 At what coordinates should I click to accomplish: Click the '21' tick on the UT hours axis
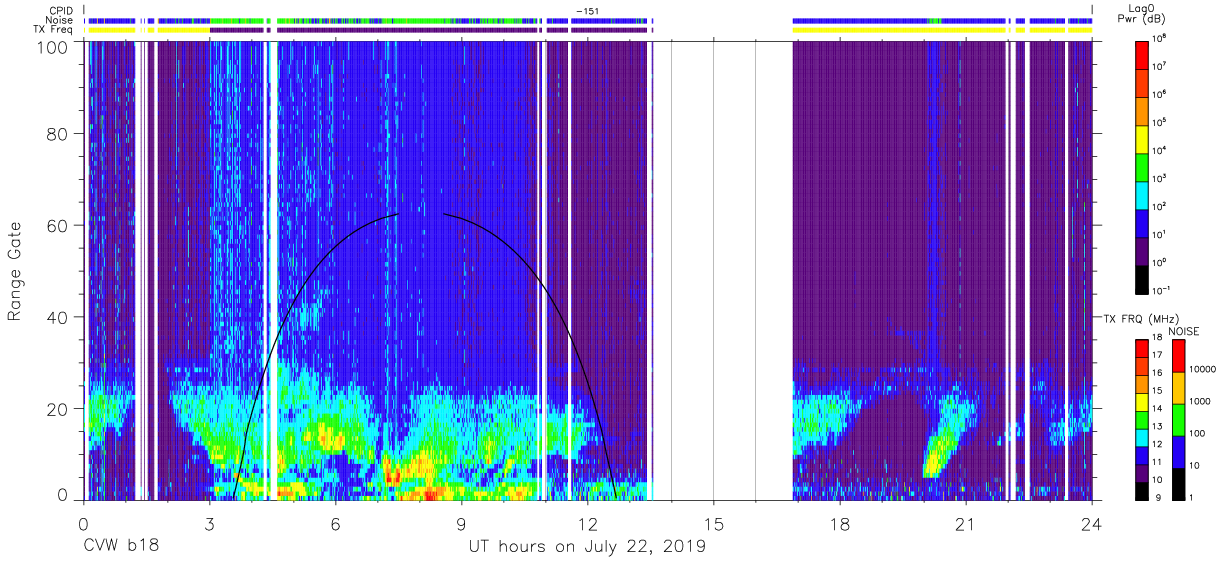pyautogui.click(x=965, y=523)
